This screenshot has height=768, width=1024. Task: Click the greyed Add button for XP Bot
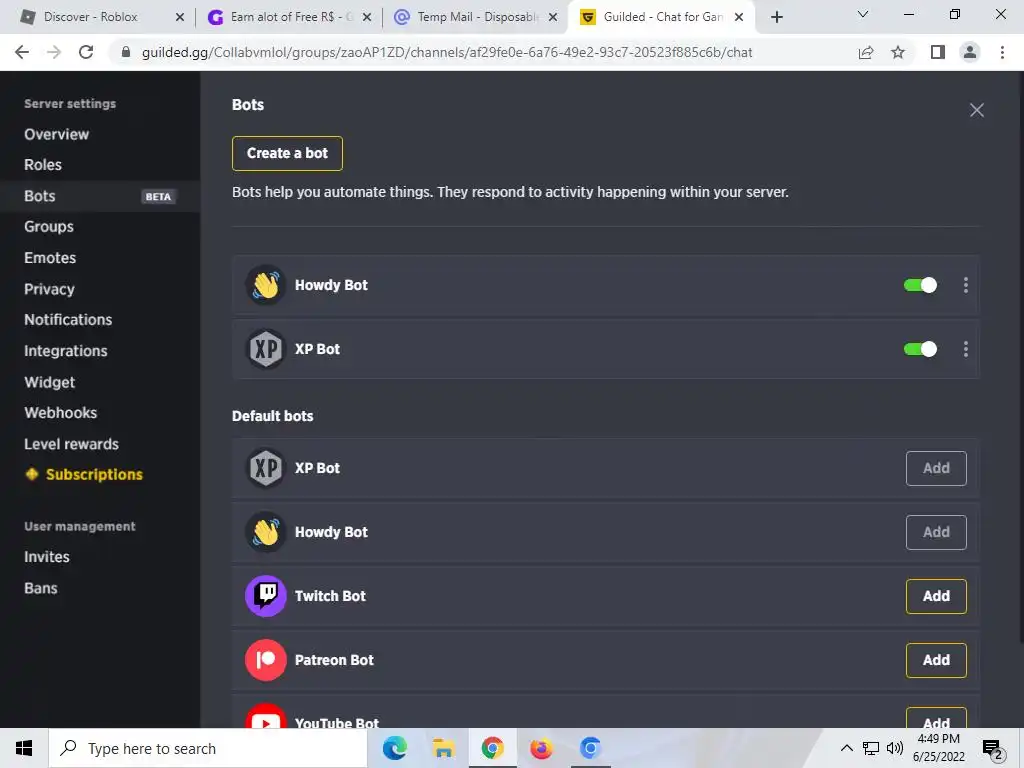click(x=936, y=468)
